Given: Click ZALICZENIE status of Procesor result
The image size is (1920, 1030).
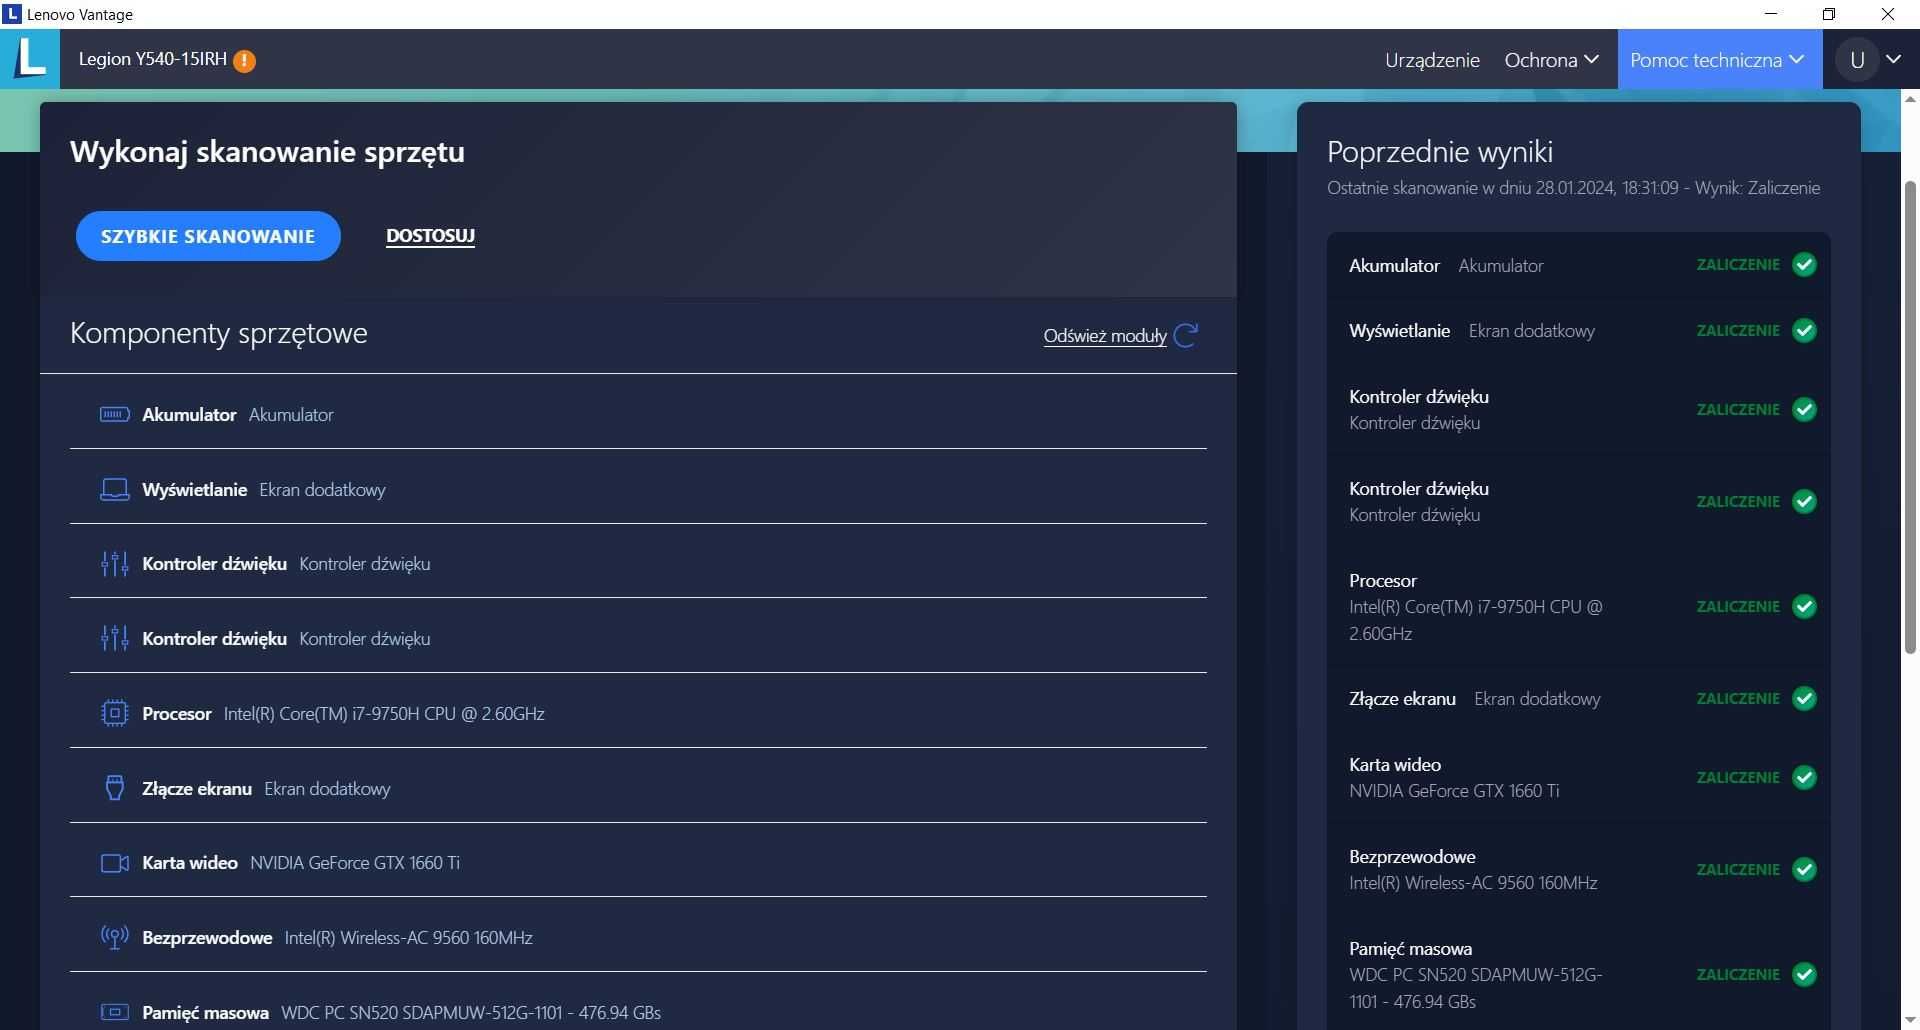Looking at the screenshot, I should 1738,607.
